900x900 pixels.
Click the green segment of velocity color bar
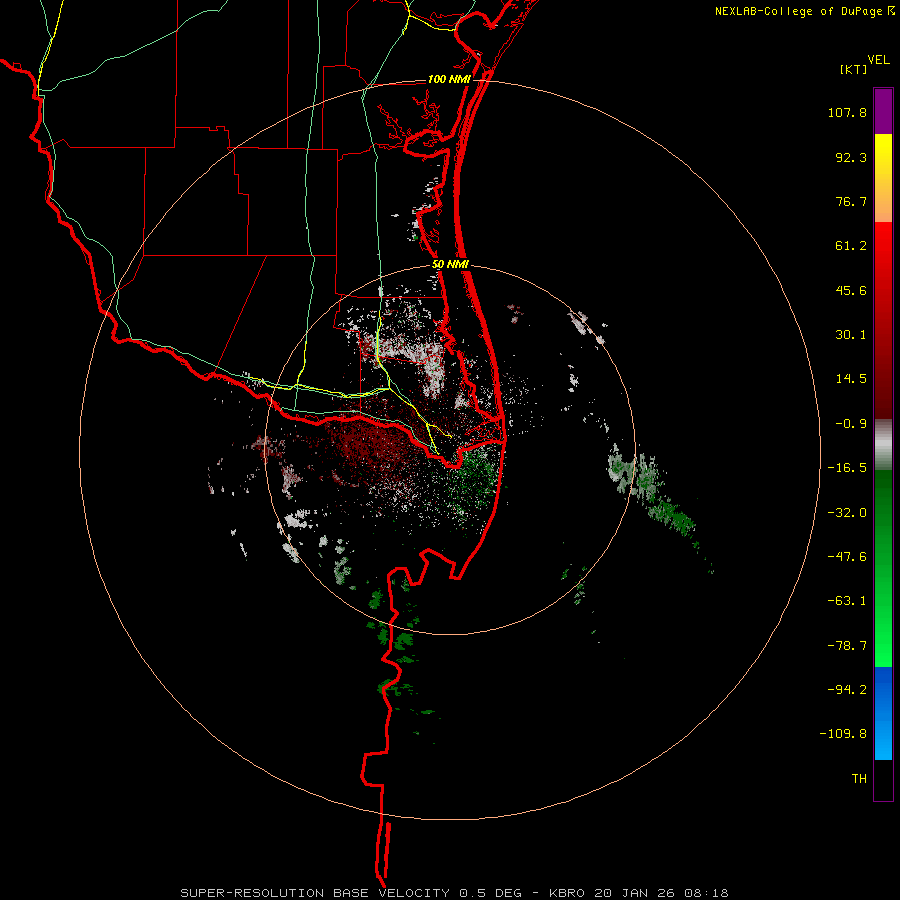(883, 568)
